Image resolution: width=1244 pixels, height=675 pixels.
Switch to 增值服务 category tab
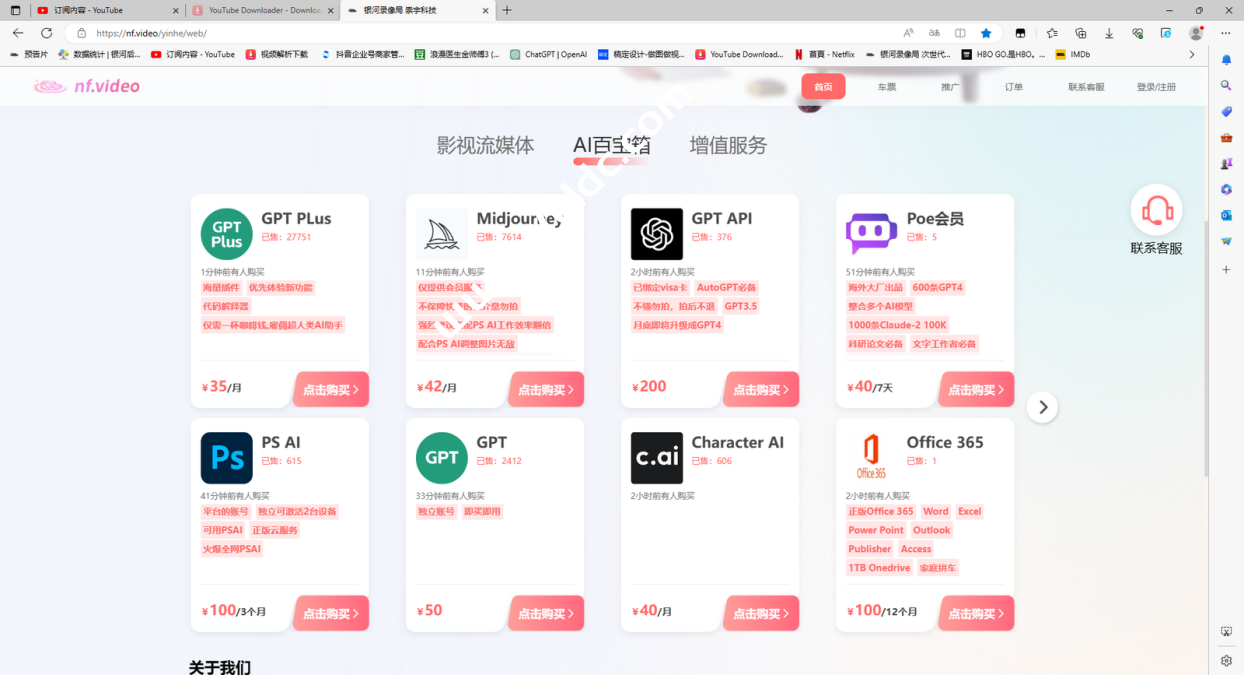[x=728, y=145]
